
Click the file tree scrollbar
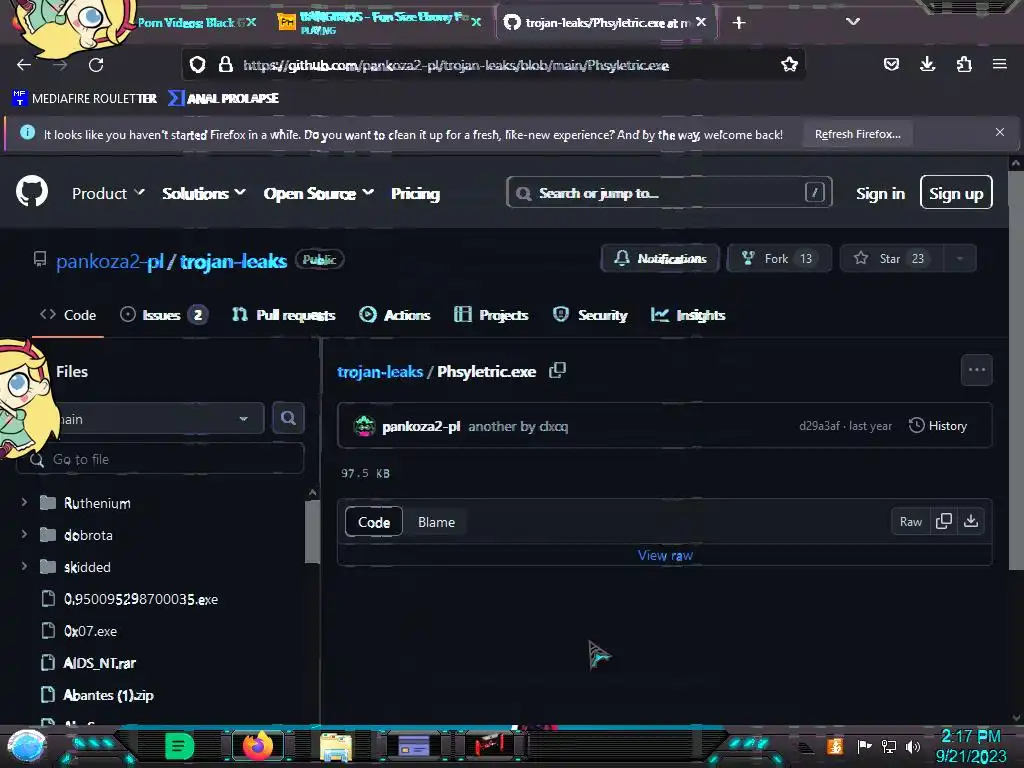pos(312,530)
